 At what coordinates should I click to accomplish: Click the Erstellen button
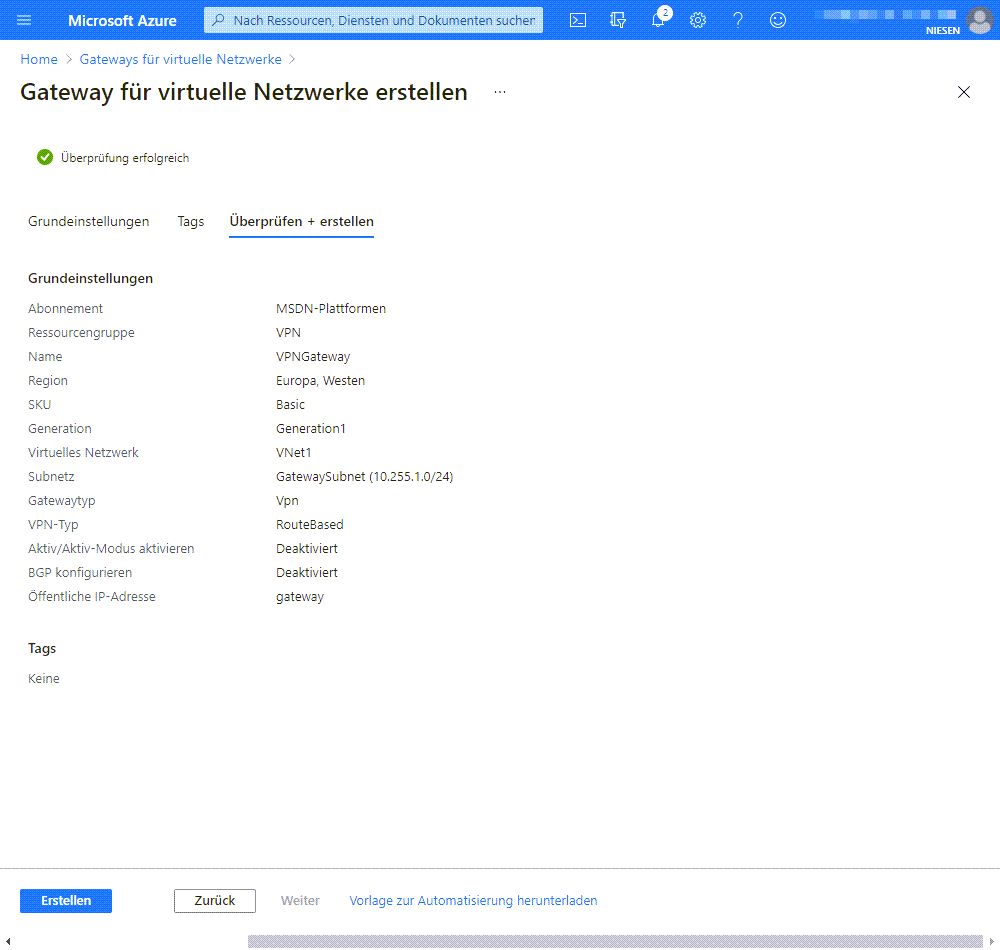[66, 900]
